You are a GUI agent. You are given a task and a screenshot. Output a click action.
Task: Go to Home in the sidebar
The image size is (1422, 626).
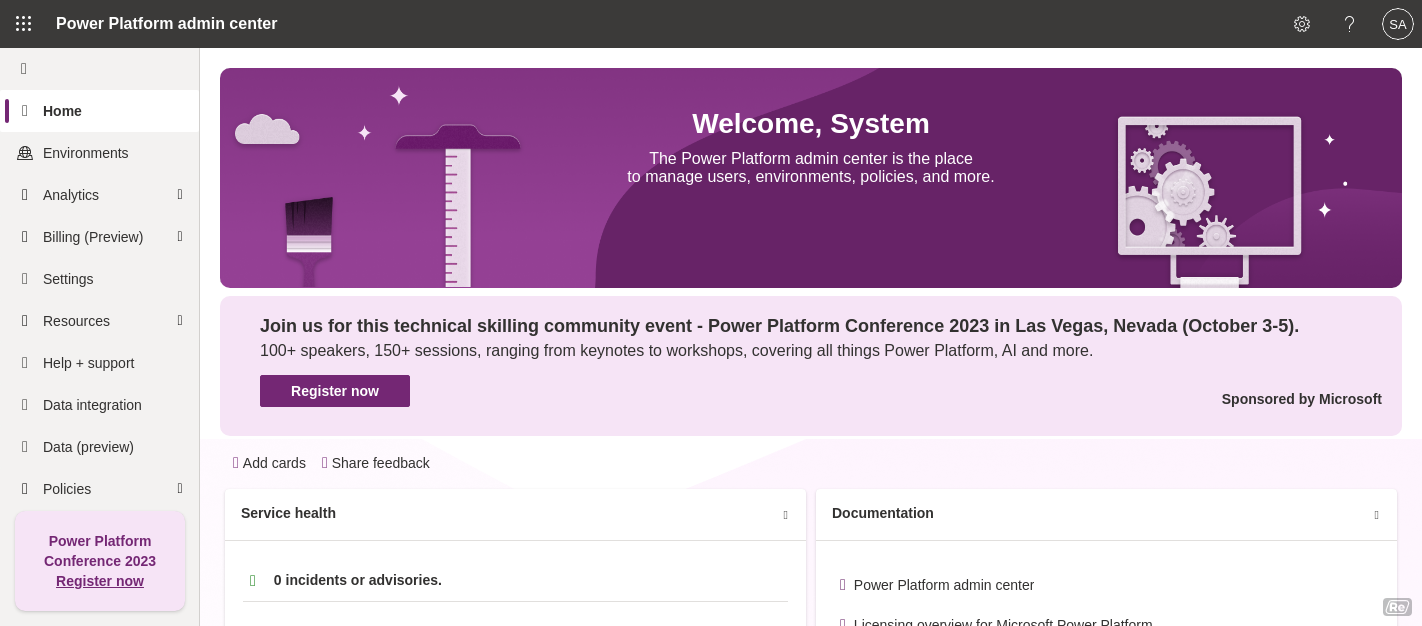click(x=62, y=111)
